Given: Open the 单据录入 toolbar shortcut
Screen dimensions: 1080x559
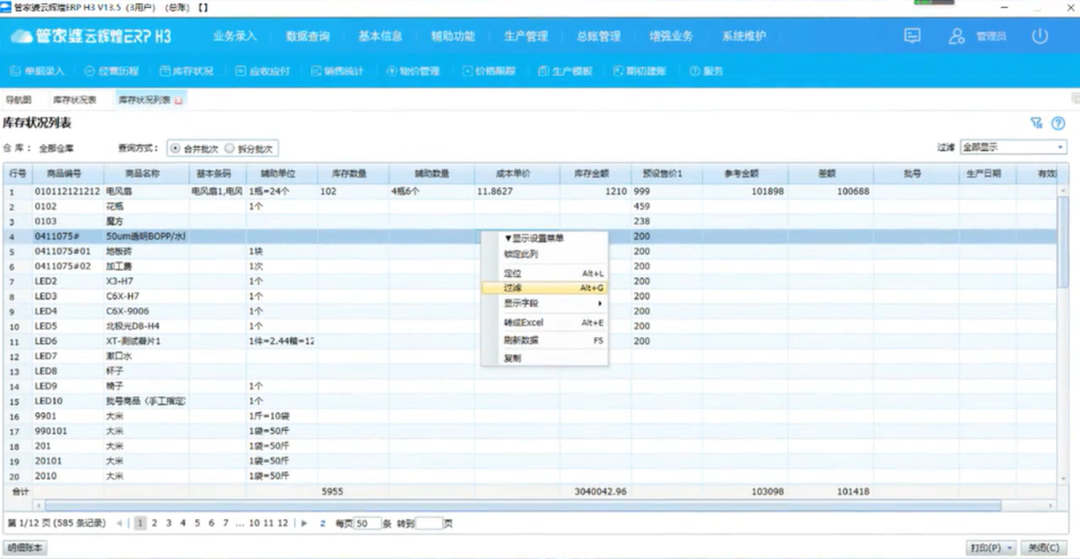Looking at the screenshot, I should coord(36,71).
